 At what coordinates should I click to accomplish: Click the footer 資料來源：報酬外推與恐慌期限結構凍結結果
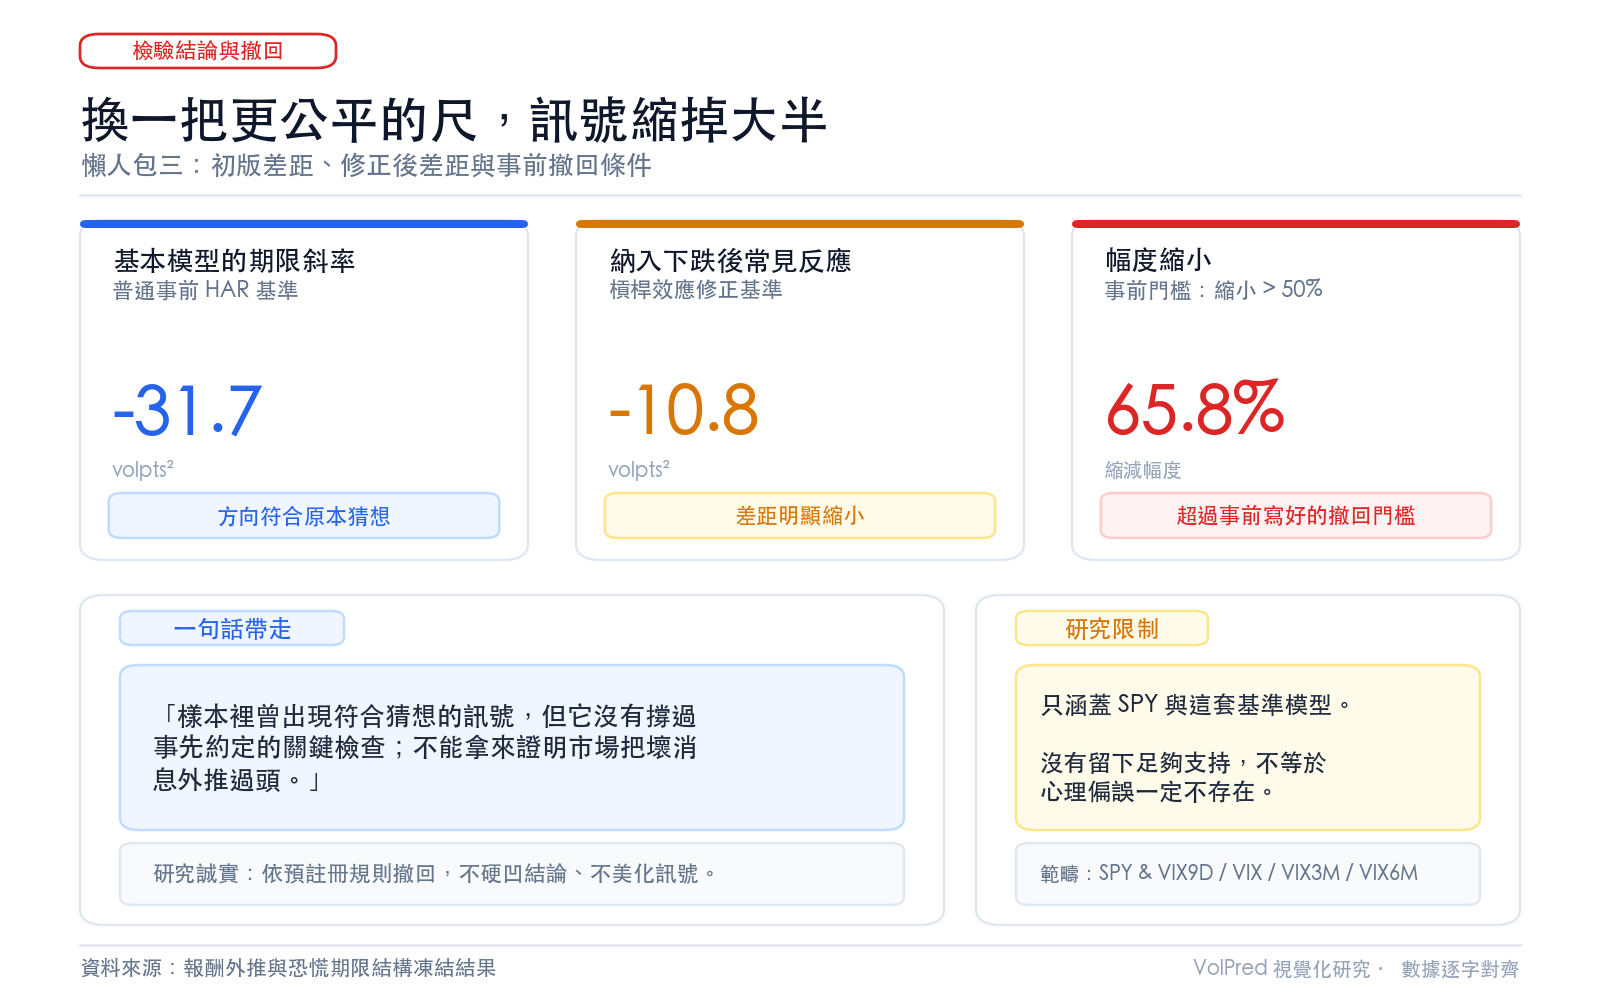(289, 968)
